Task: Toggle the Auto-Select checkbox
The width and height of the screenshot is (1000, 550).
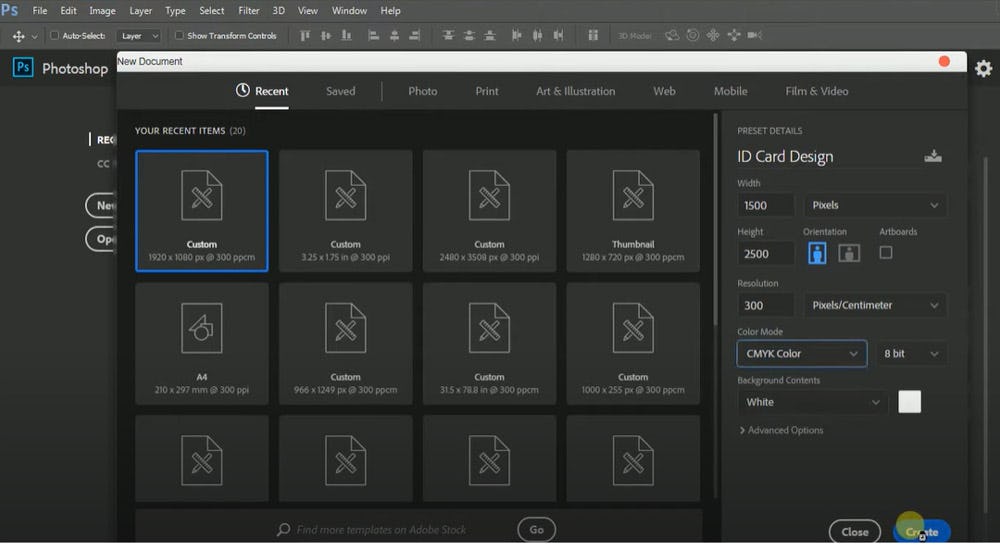Action: tap(55, 36)
